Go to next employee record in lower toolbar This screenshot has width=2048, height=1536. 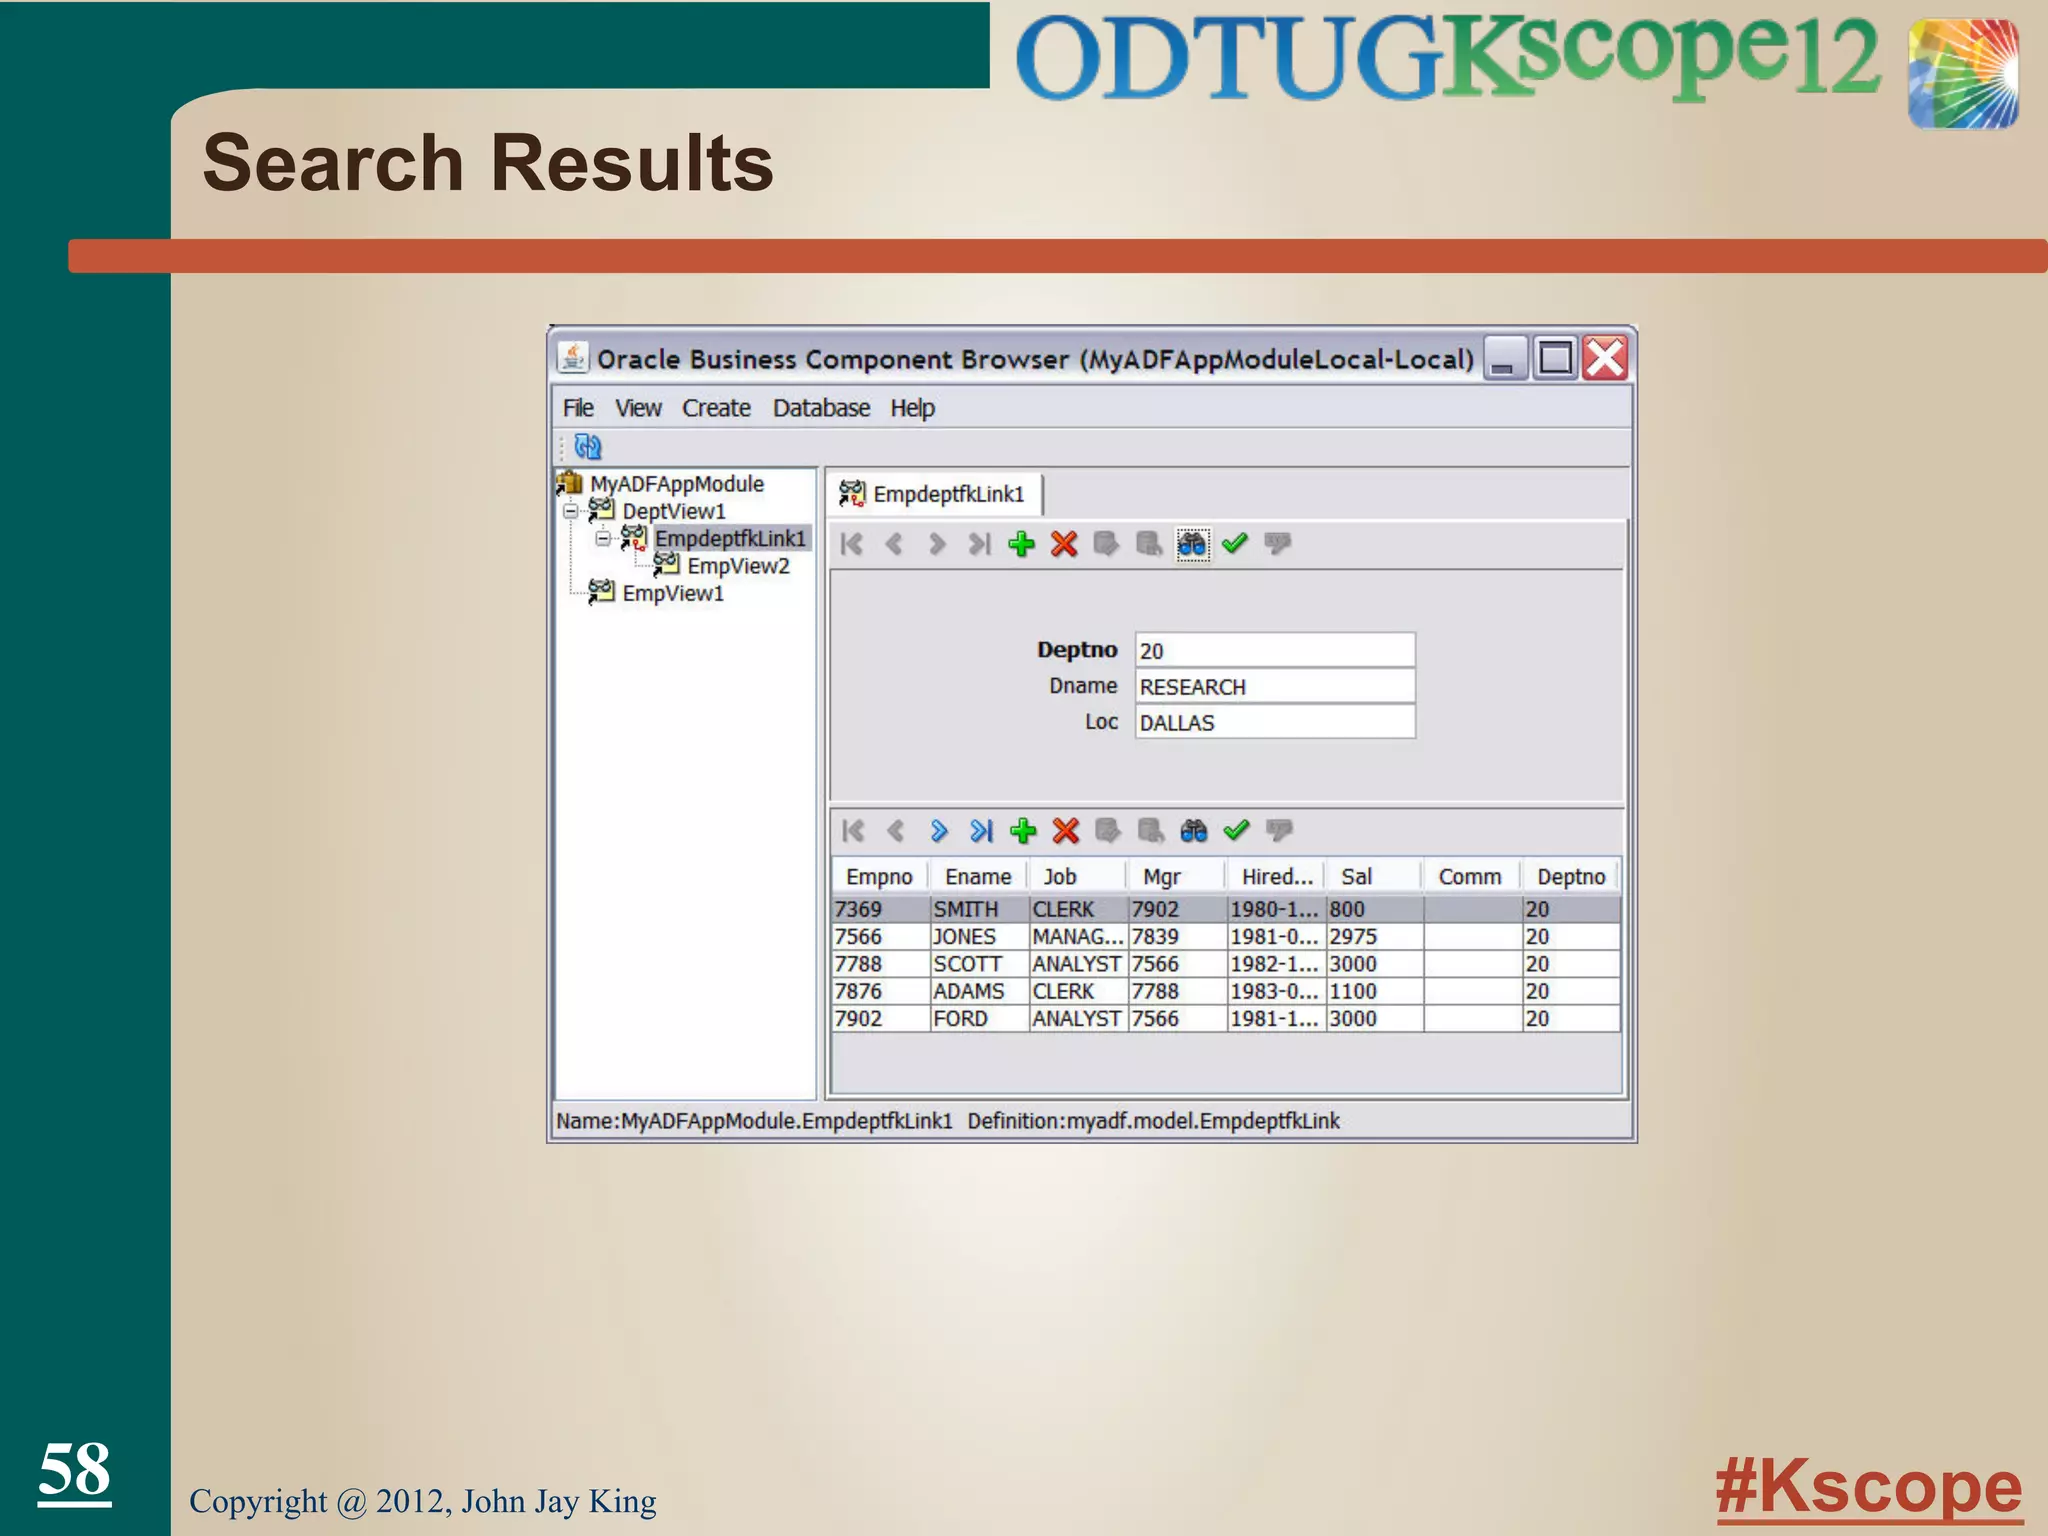coord(938,831)
